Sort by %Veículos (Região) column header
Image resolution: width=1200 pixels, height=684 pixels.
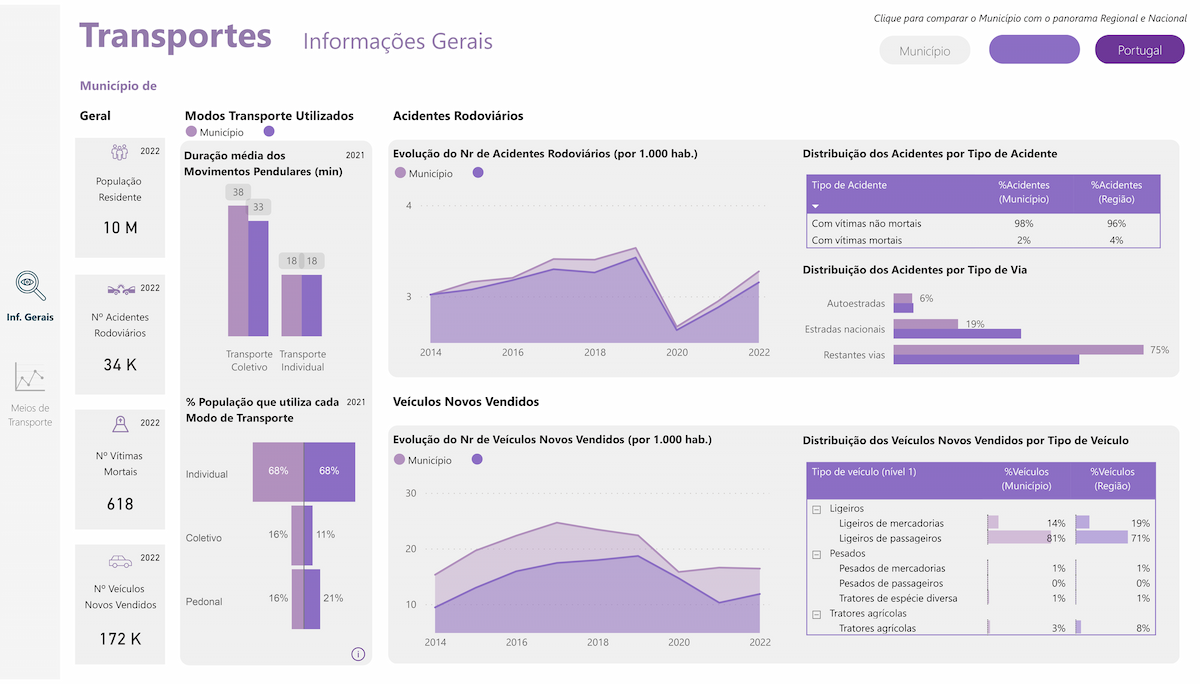pyautogui.click(x=1112, y=478)
